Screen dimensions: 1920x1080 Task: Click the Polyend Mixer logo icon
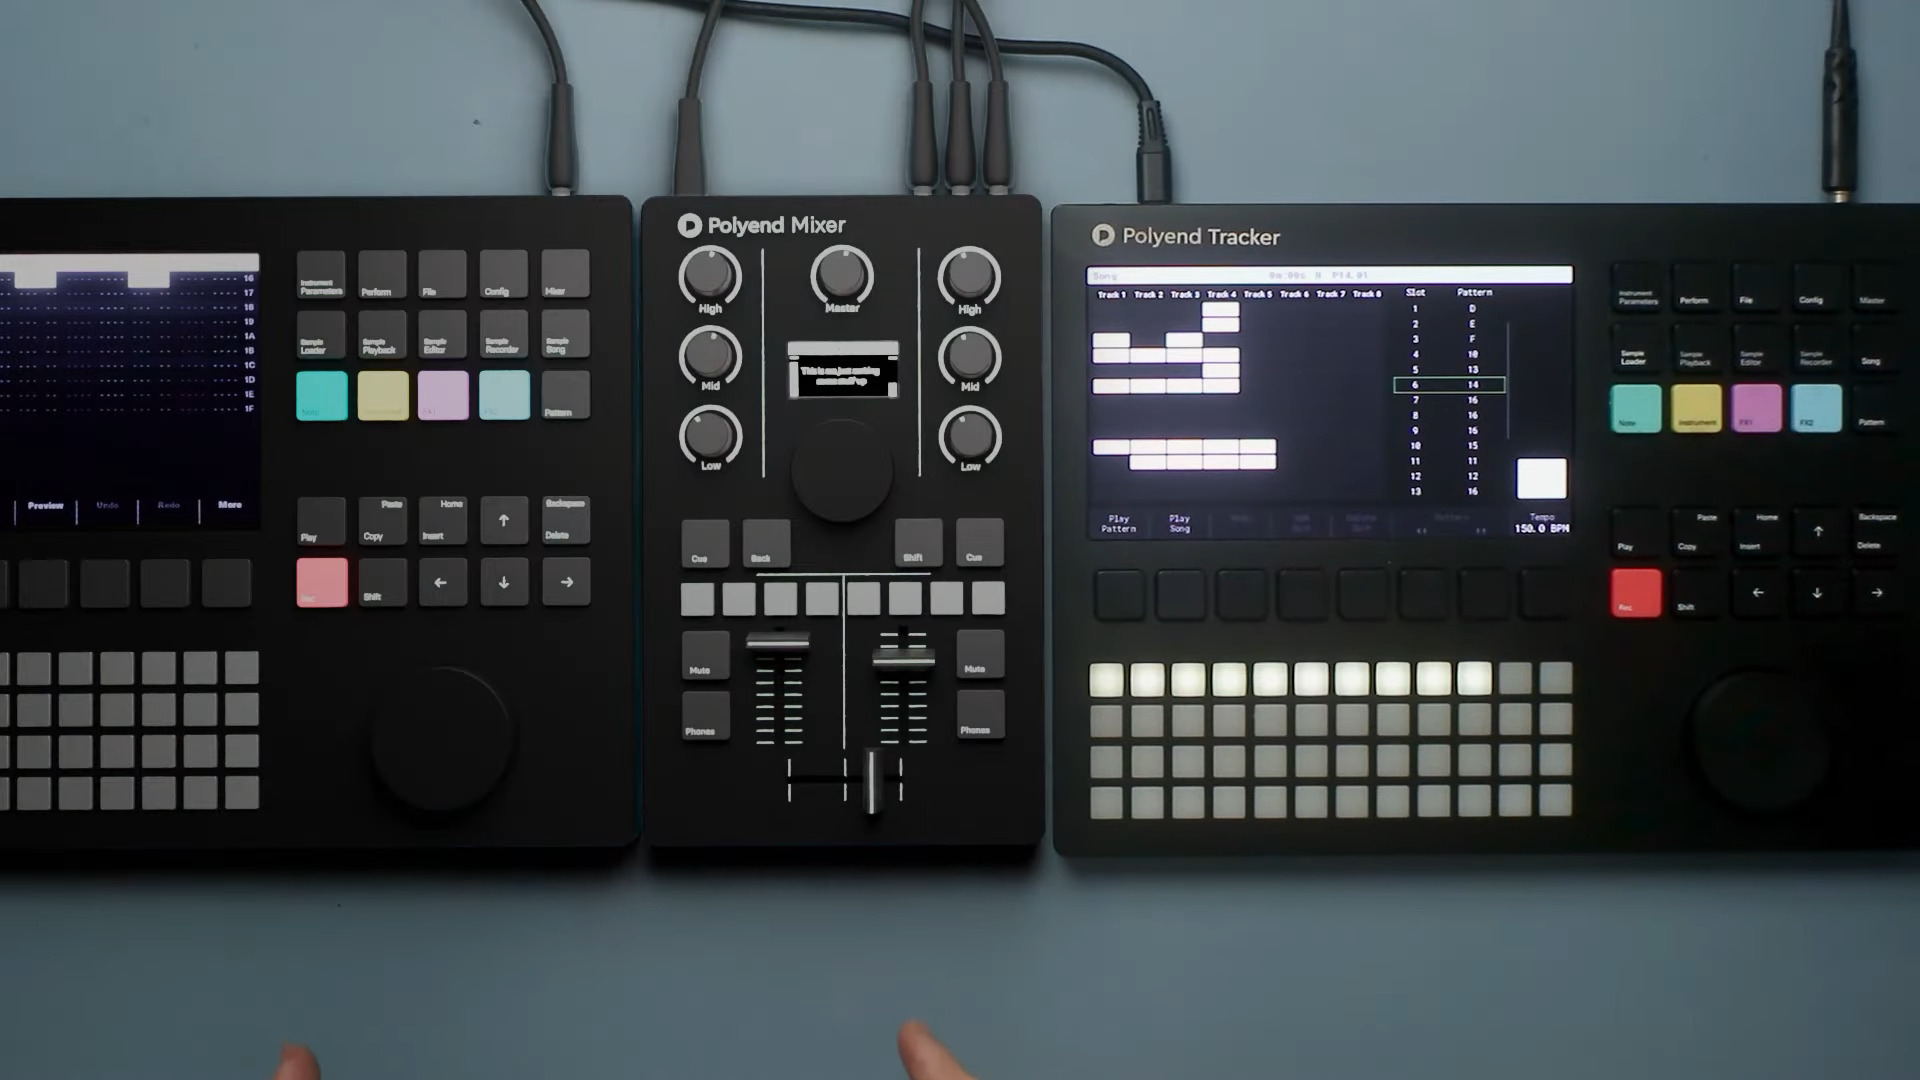point(689,226)
